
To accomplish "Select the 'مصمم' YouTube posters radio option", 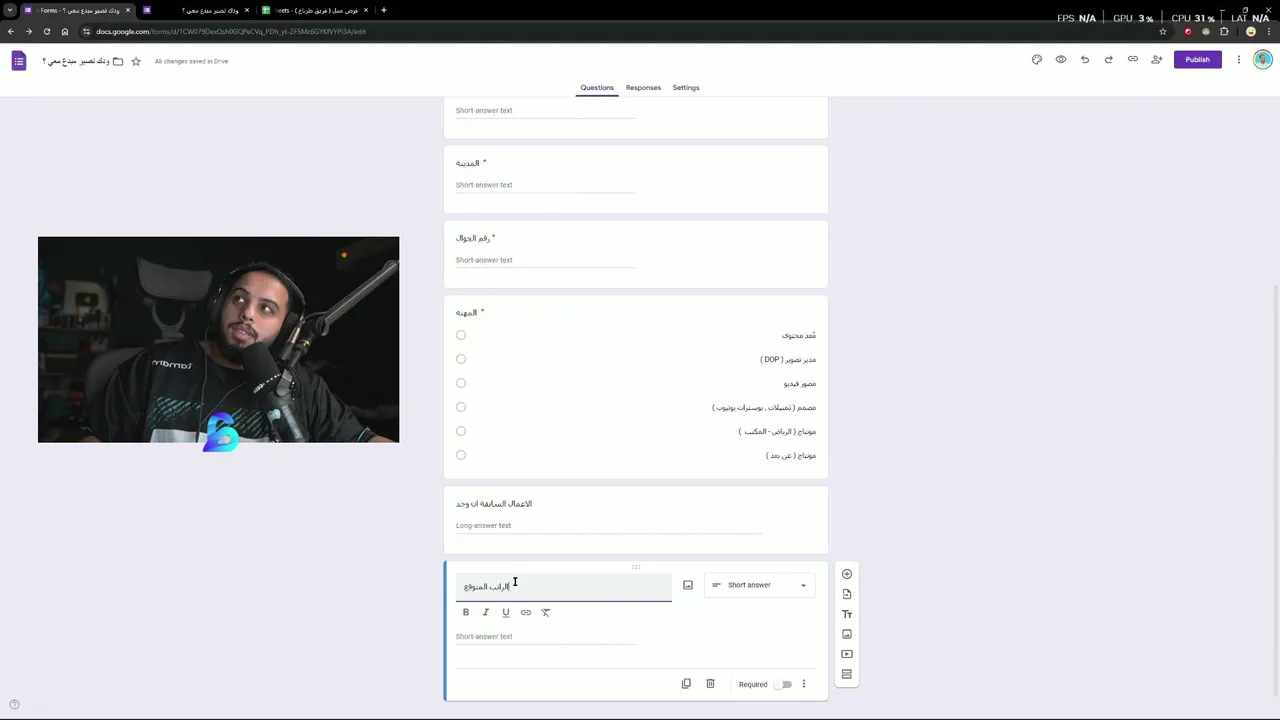I will point(461,407).
